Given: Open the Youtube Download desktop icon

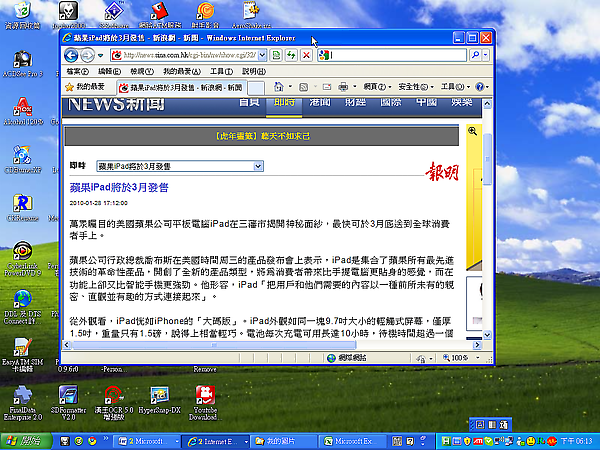Looking at the screenshot, I should click(205, 403).
